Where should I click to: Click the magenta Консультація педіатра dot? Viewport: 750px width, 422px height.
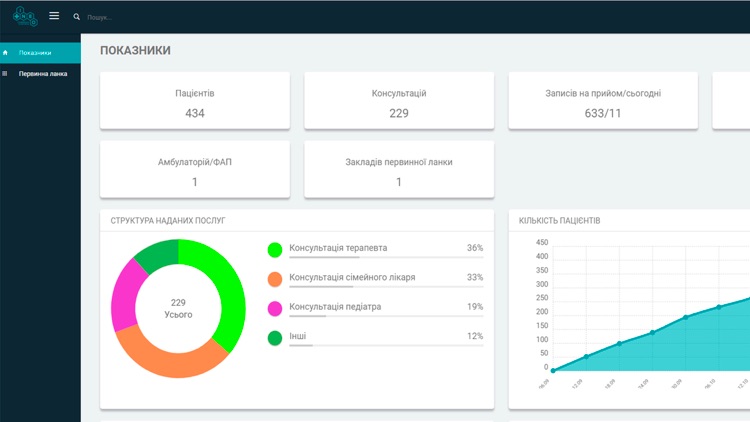click(275, 308)
